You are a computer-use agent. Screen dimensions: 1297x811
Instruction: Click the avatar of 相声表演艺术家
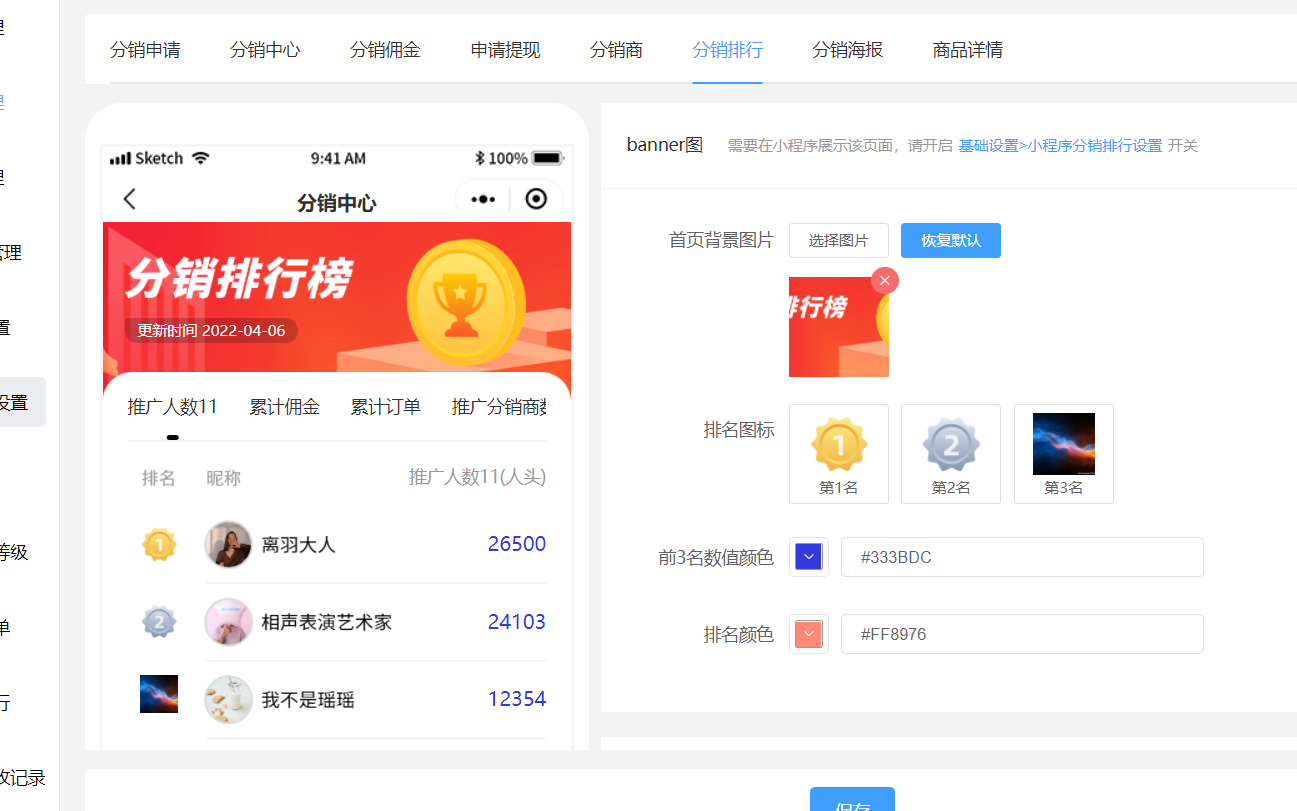point(228,622)
